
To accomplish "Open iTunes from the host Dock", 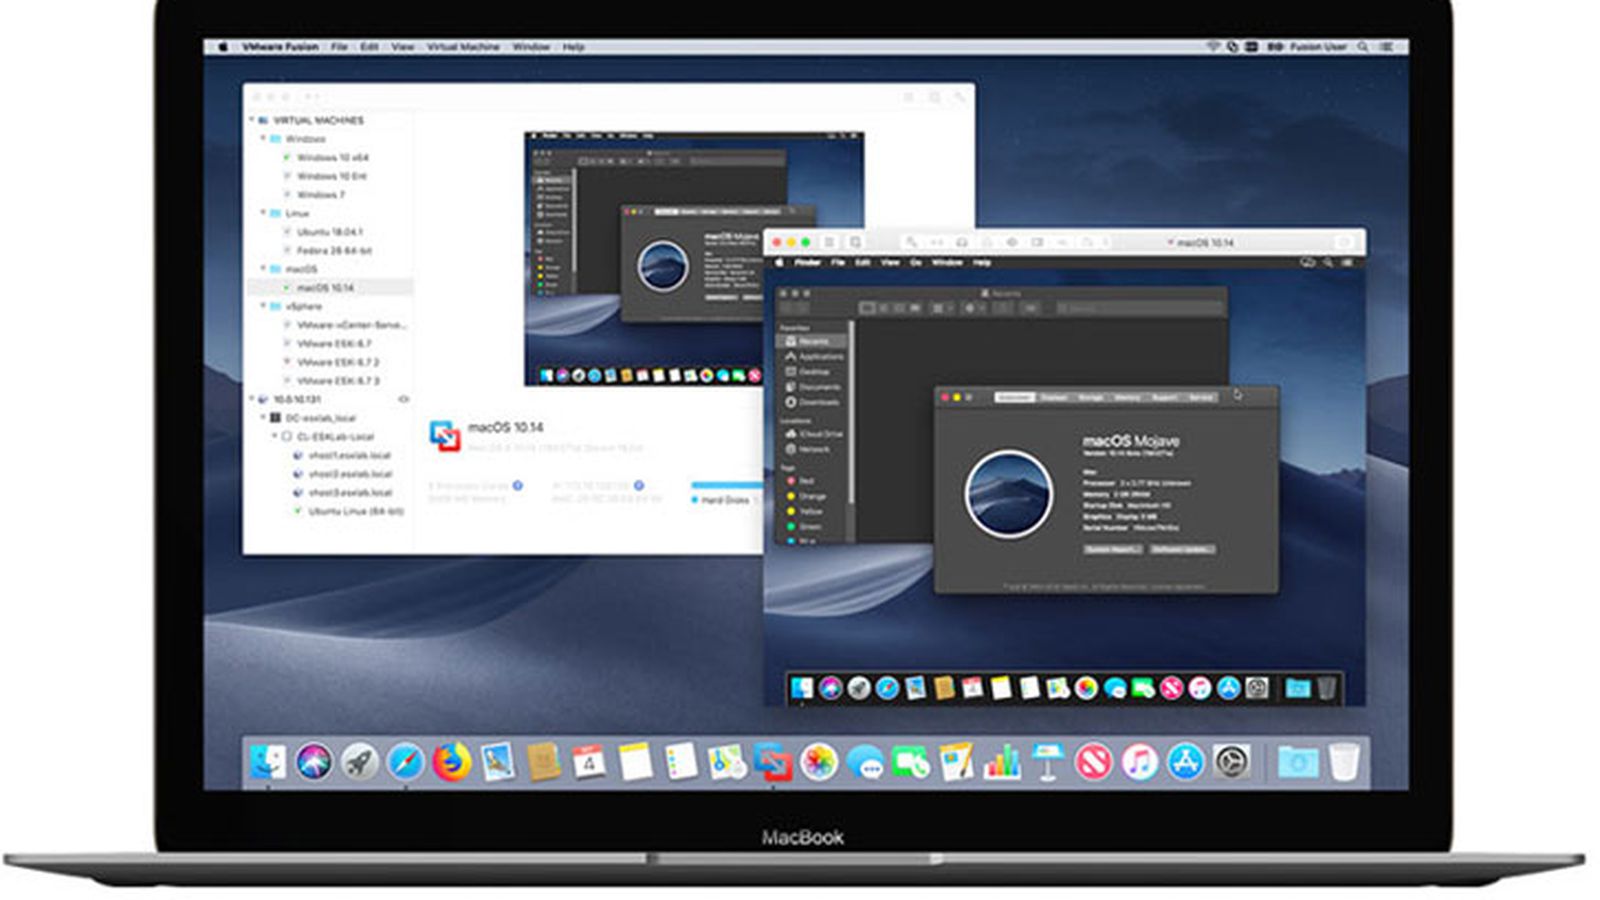I will point(1139,762).
